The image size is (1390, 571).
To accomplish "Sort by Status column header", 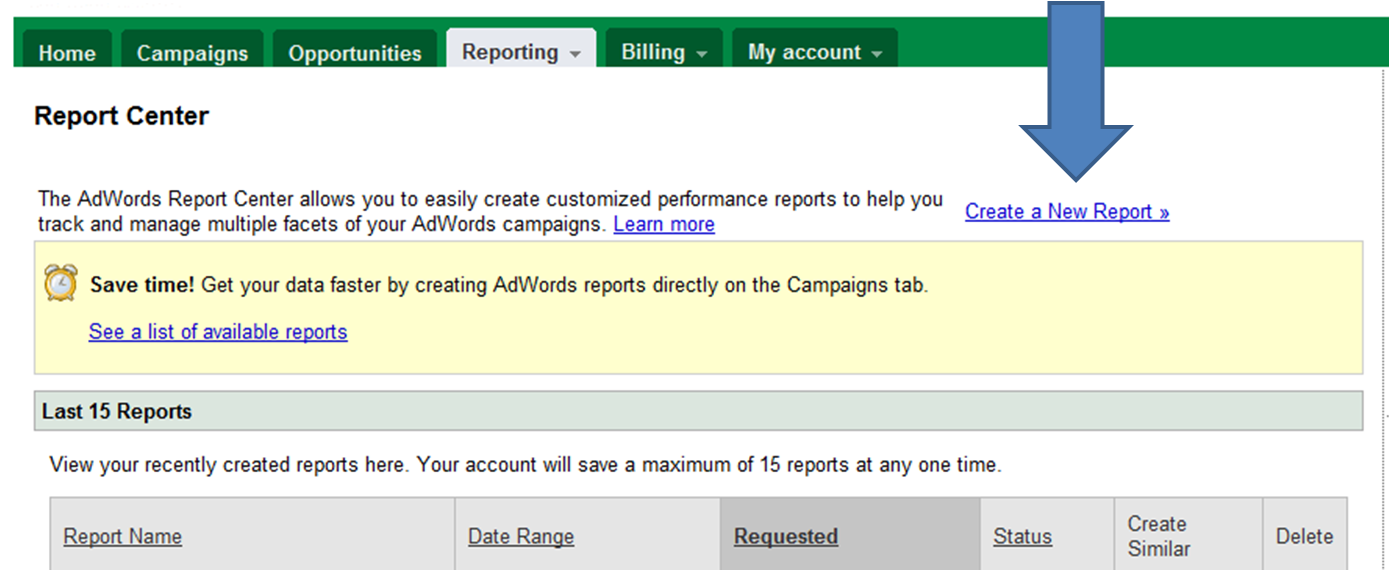I will [1022, 537].
